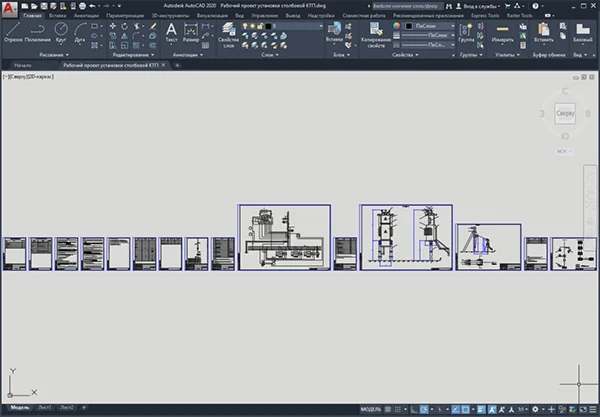The width and height of the screenshot is (600, 417).
Task: Toggle lineweight display in status bar
Action: click(x=481, y=410)
